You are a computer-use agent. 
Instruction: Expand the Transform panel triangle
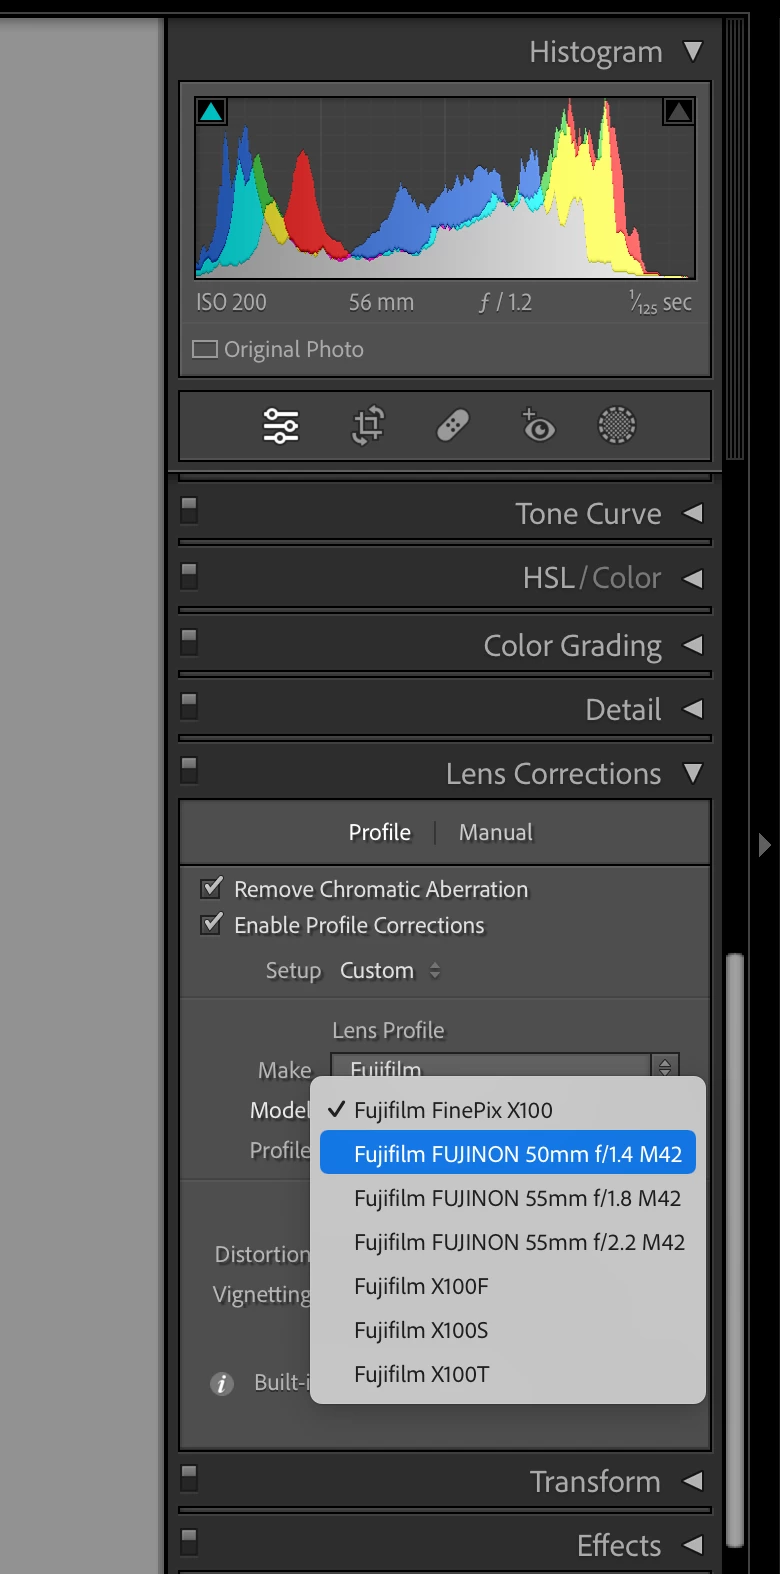(x=693, y=1481)
